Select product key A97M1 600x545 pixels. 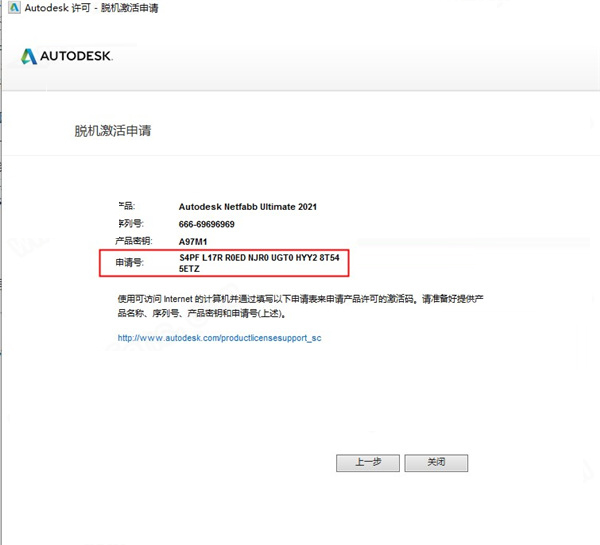(193, 242)
